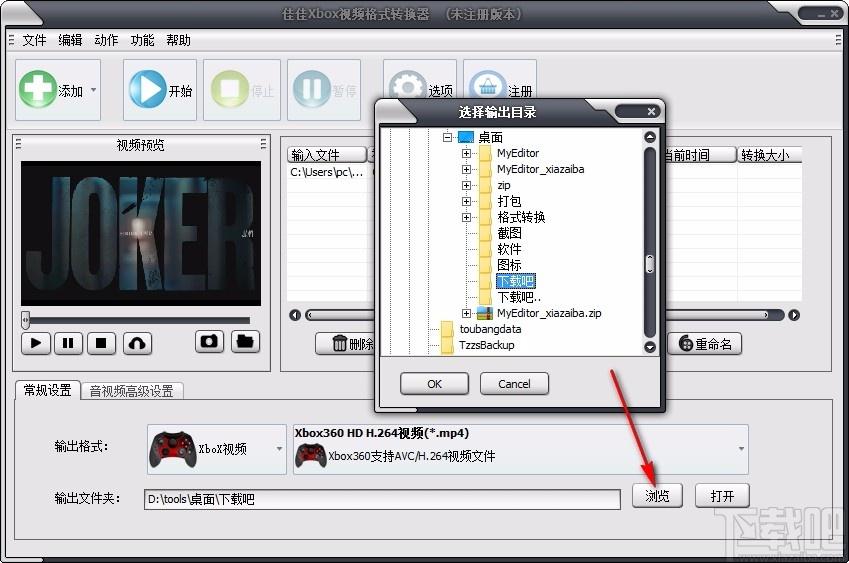The width and height of the screenshot is (849, 563).
Task: Start conversion with the 开始 button
Action: point(160,90)
